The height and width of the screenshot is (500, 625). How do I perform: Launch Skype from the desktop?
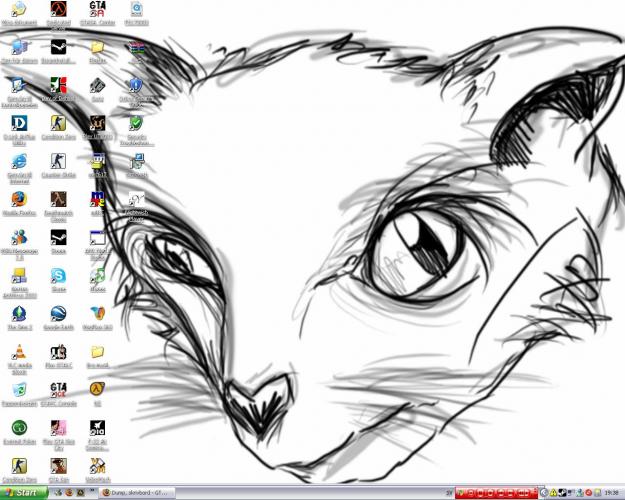coord(58,276)
